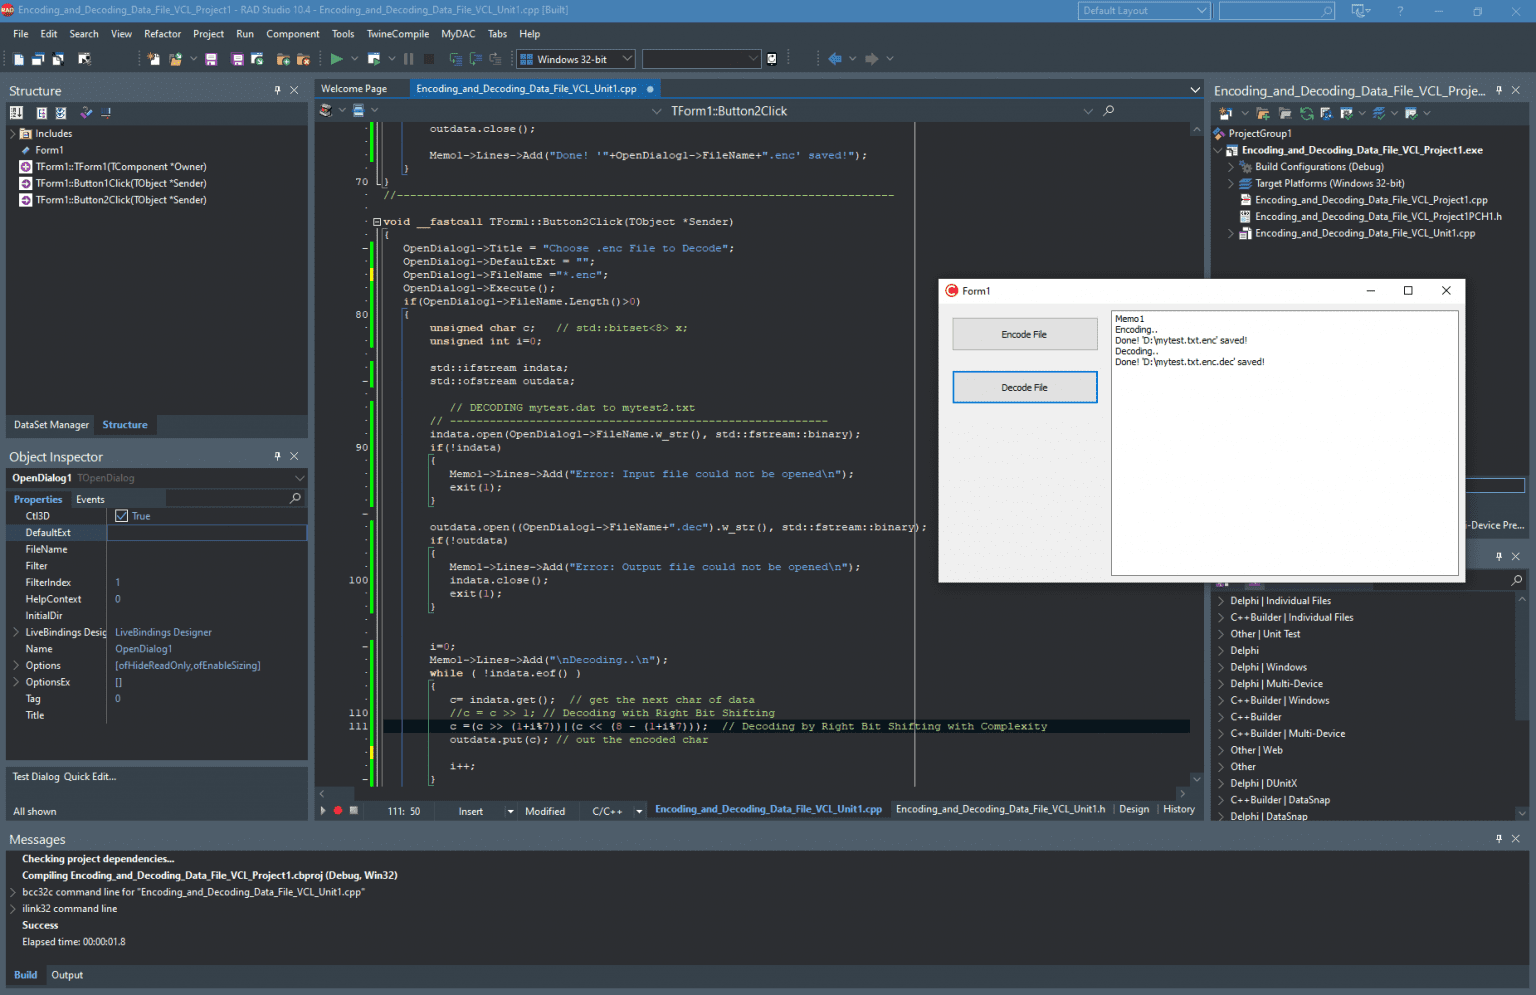Open the DataSet Manager tab

point(51,425)
